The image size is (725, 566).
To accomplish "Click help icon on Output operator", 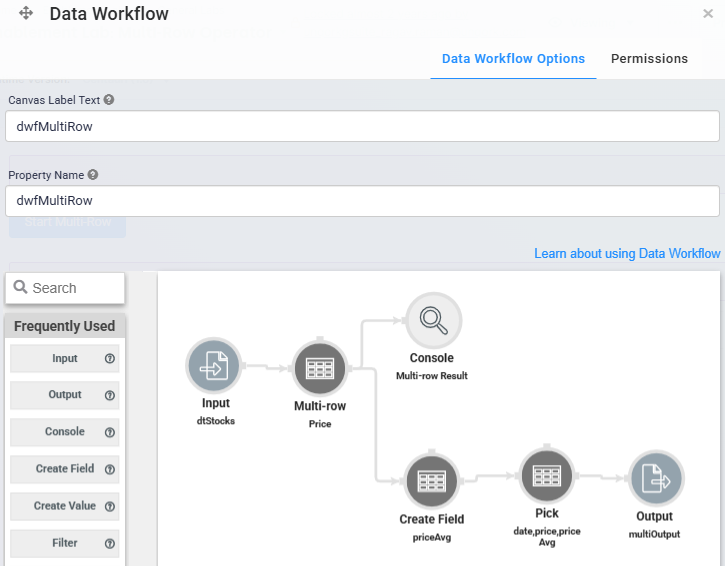I will point(110,395).
